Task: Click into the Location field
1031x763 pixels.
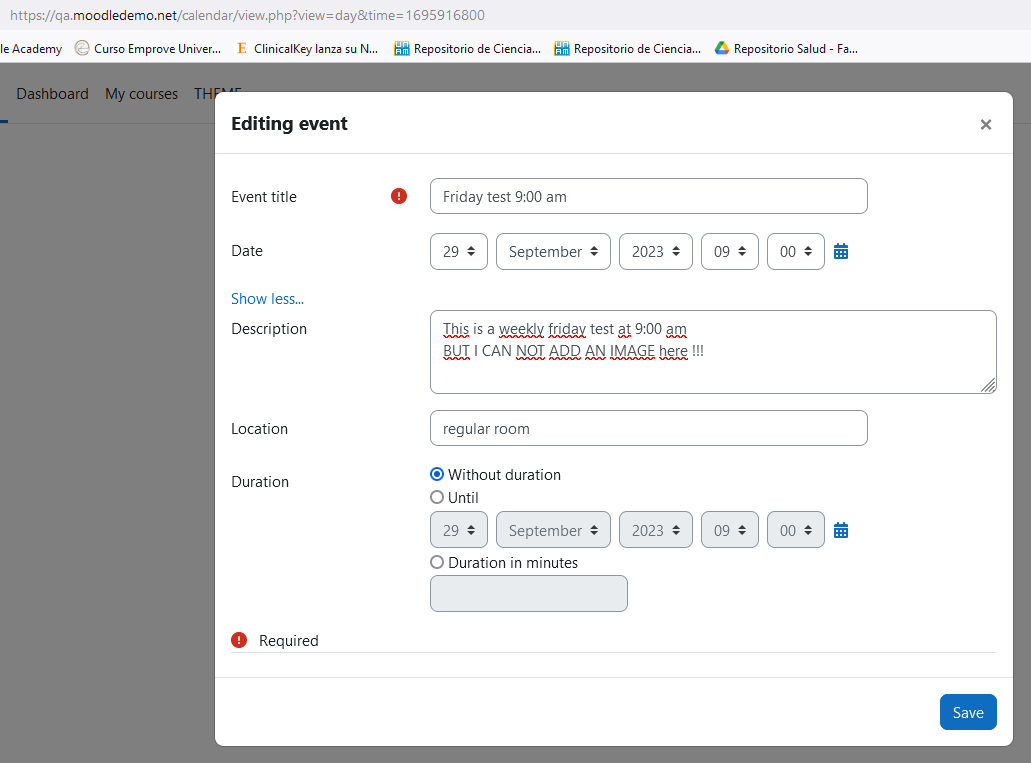Action: coord(648,428)
